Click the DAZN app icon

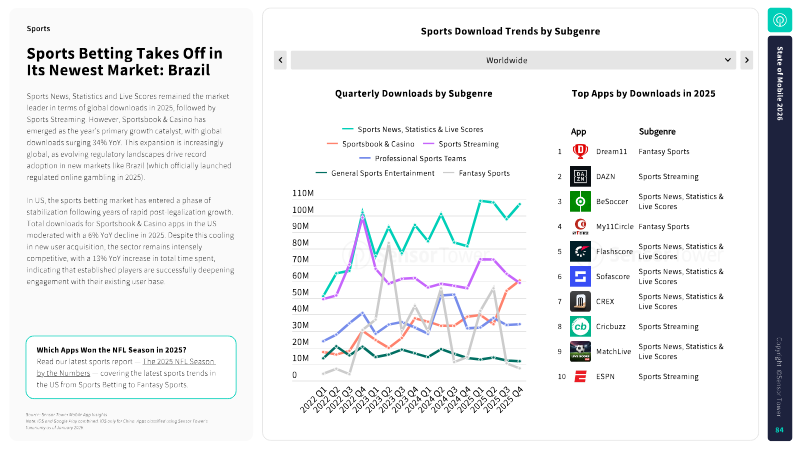point(580,176)
